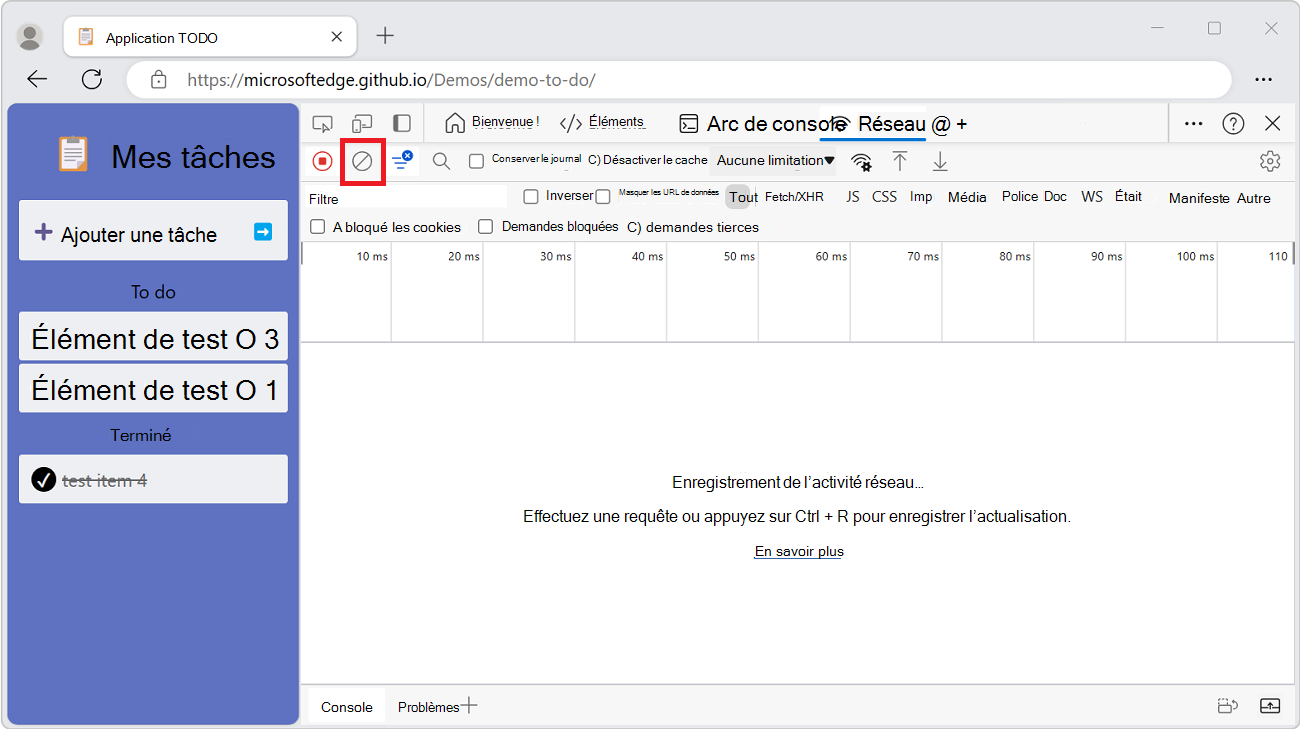Select the Tout filter type
The image size is (1300, 729).
743,197
